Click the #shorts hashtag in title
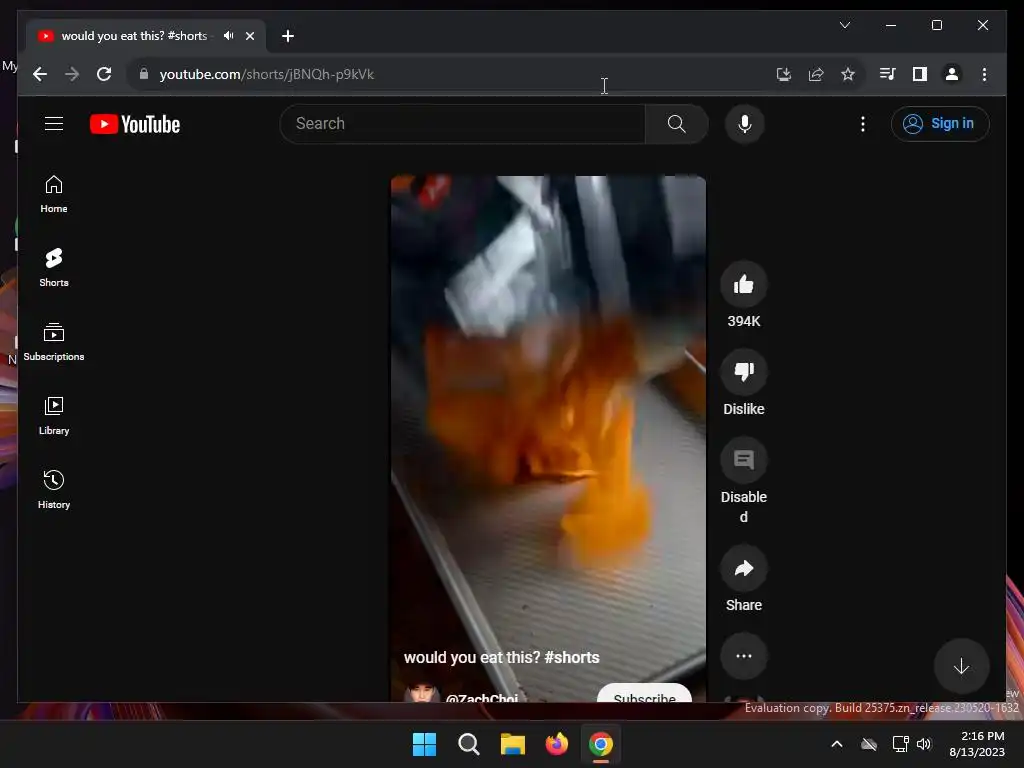The height and width of the screenshot is (768, 1024). pos(571,657)
